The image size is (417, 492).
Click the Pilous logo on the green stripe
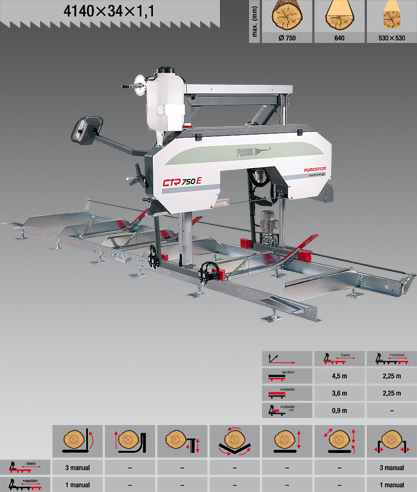[253, 152]
